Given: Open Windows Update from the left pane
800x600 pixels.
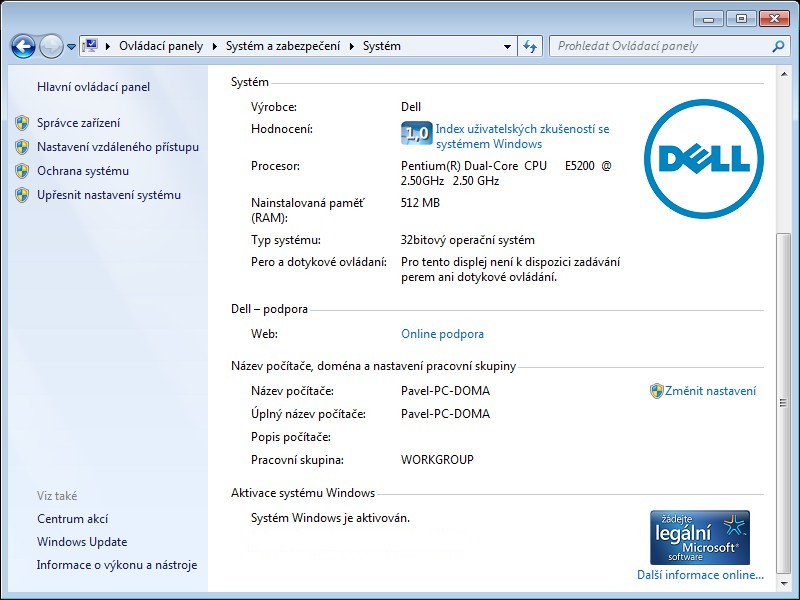Looking at the screenshot, I should 82,542.
